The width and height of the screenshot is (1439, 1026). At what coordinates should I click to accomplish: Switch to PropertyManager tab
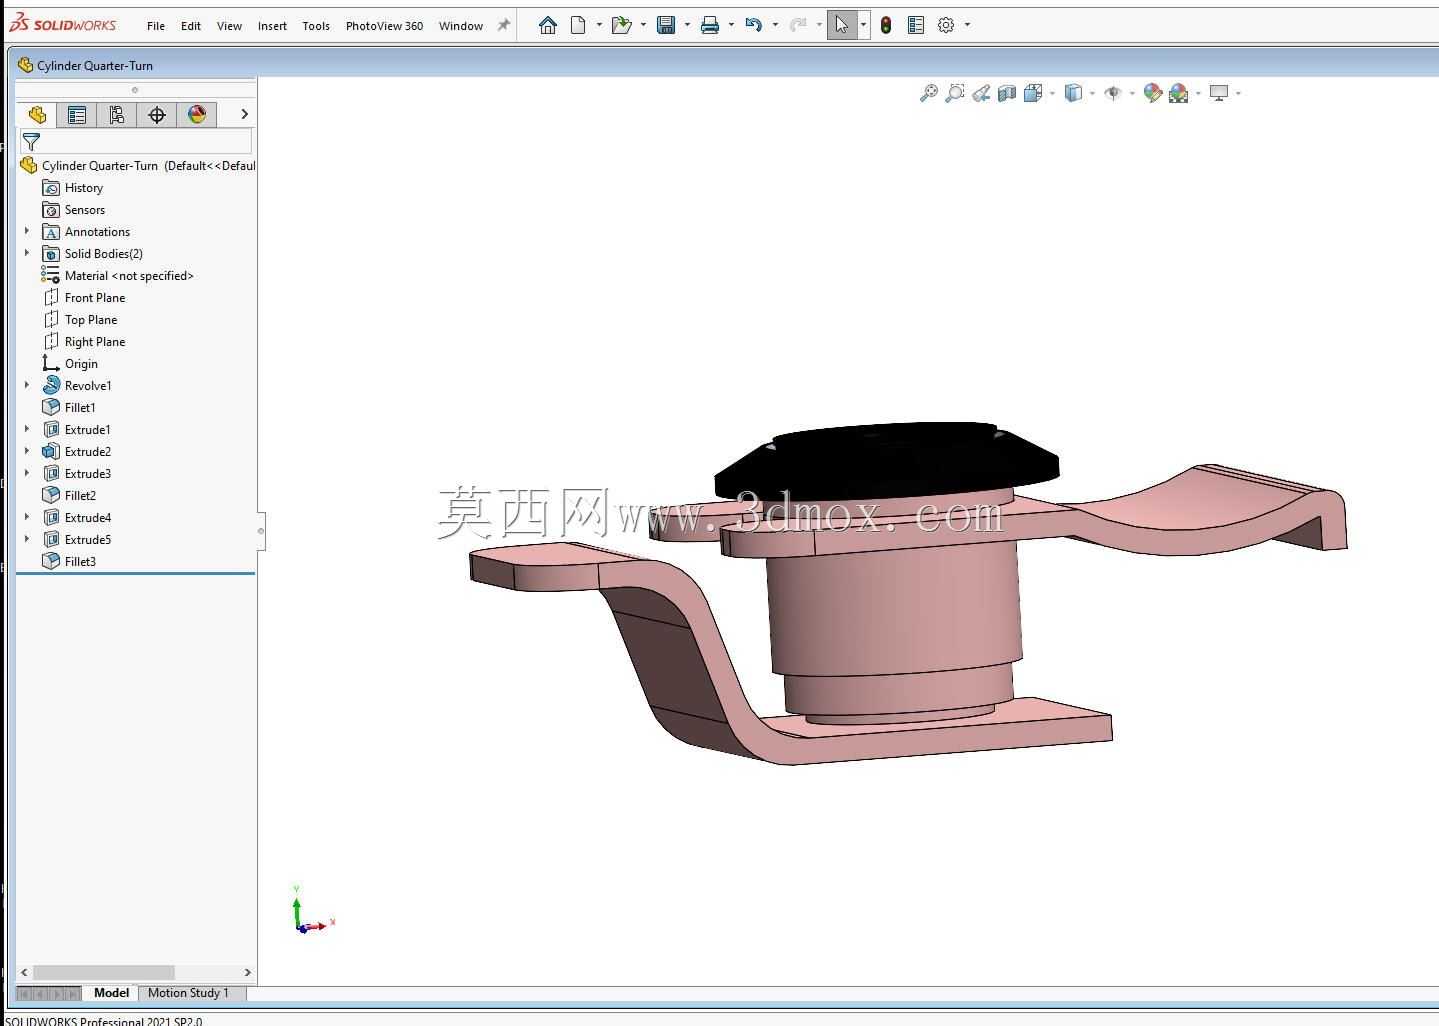click(77, 115)
